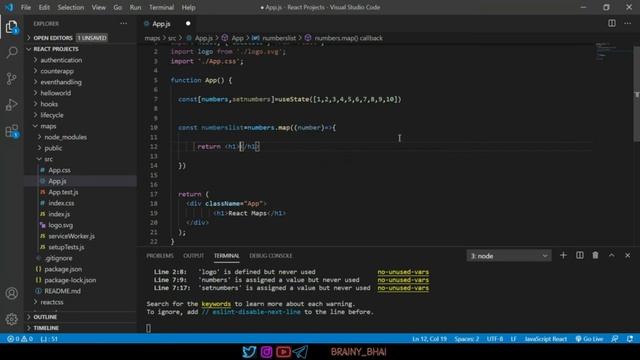Open the Help menu

click(188, 7)
